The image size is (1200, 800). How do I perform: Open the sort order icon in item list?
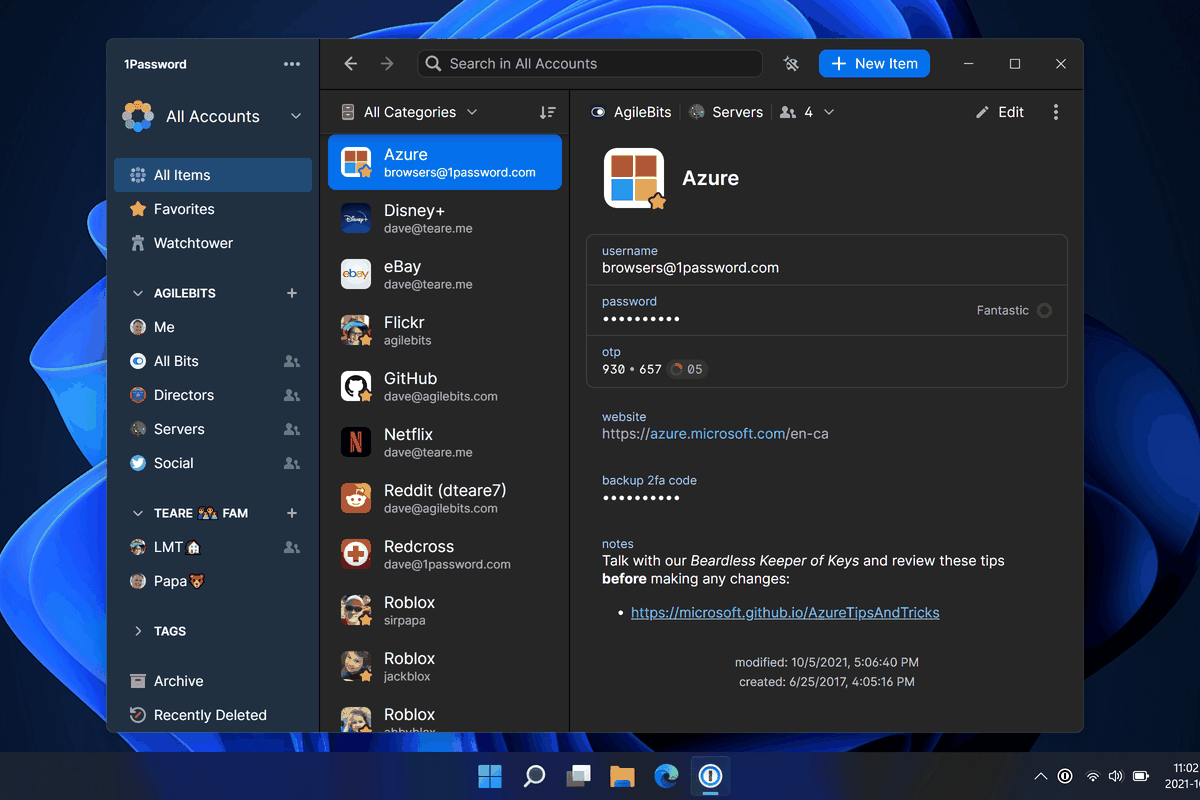(x=547, y=112)
